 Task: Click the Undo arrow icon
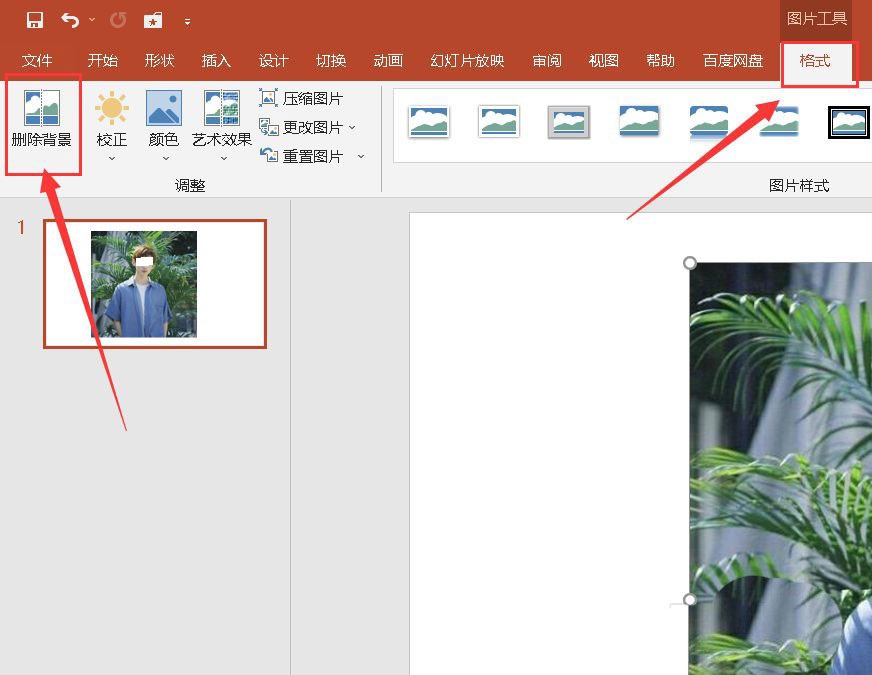68,18
